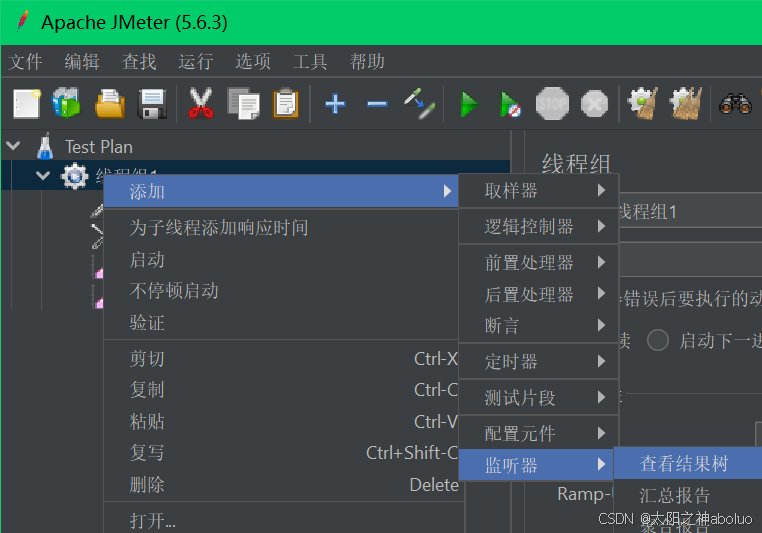Choose 不停顿启动 from context menu
This screenshot has width=762, height=533.
[x=281, y=291]
